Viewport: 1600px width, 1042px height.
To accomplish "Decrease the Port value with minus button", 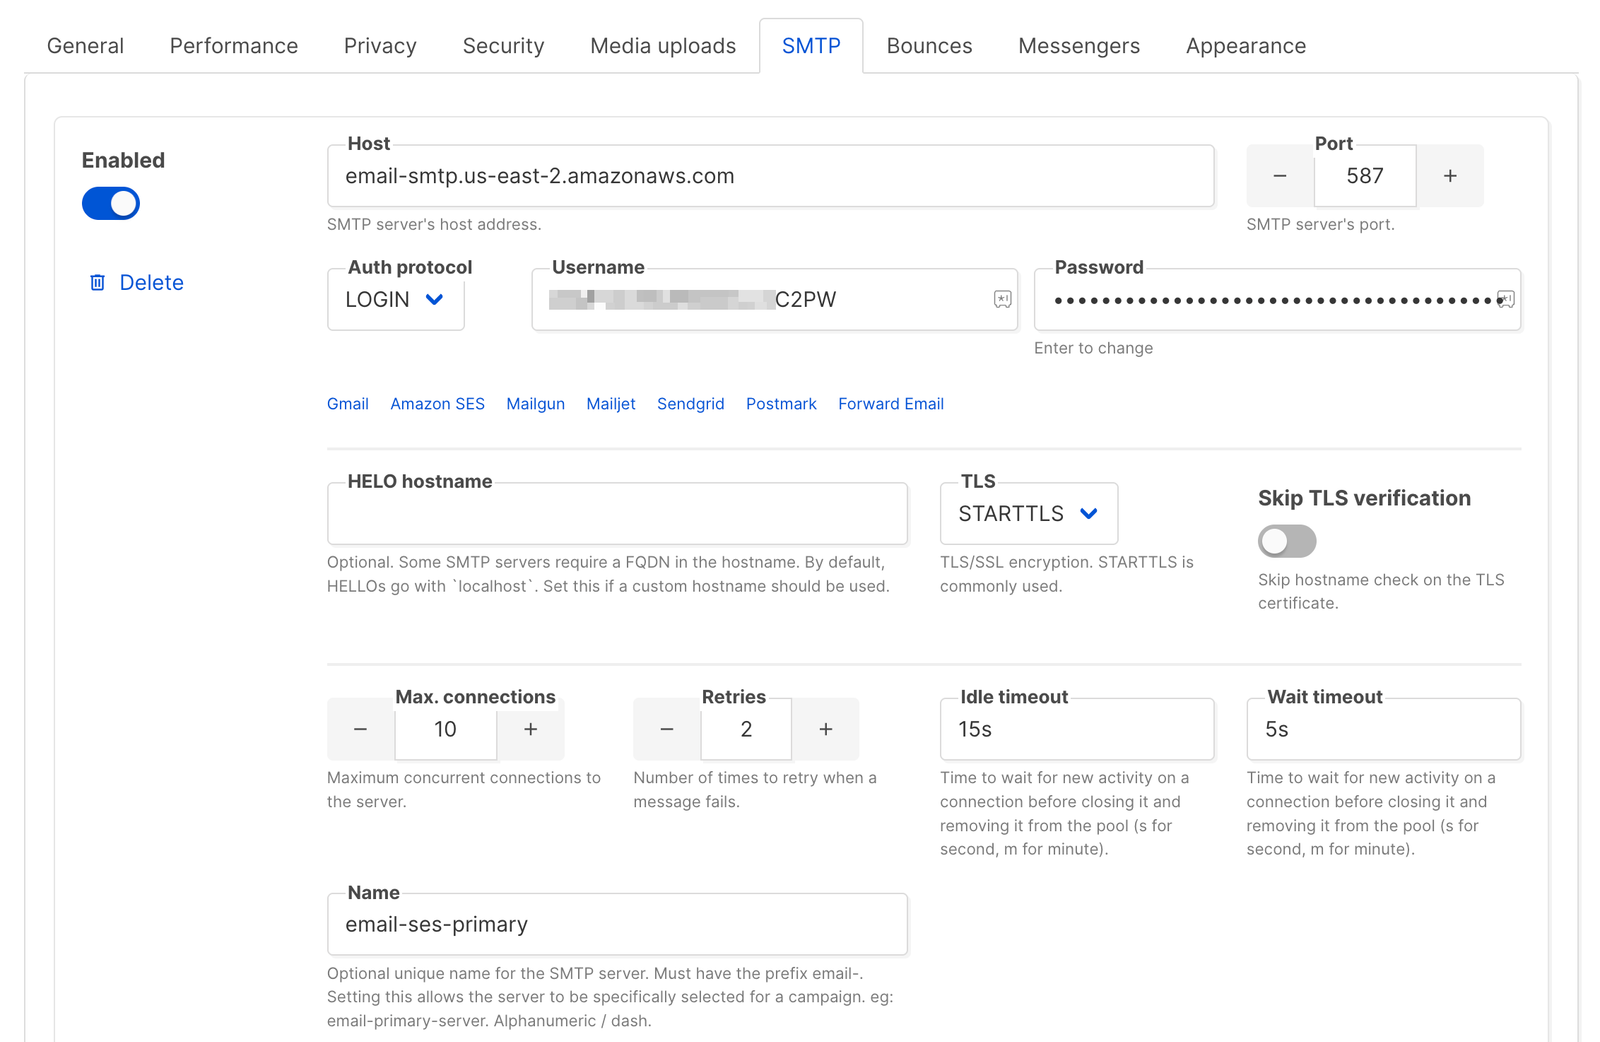I will tap(1279, 176).
